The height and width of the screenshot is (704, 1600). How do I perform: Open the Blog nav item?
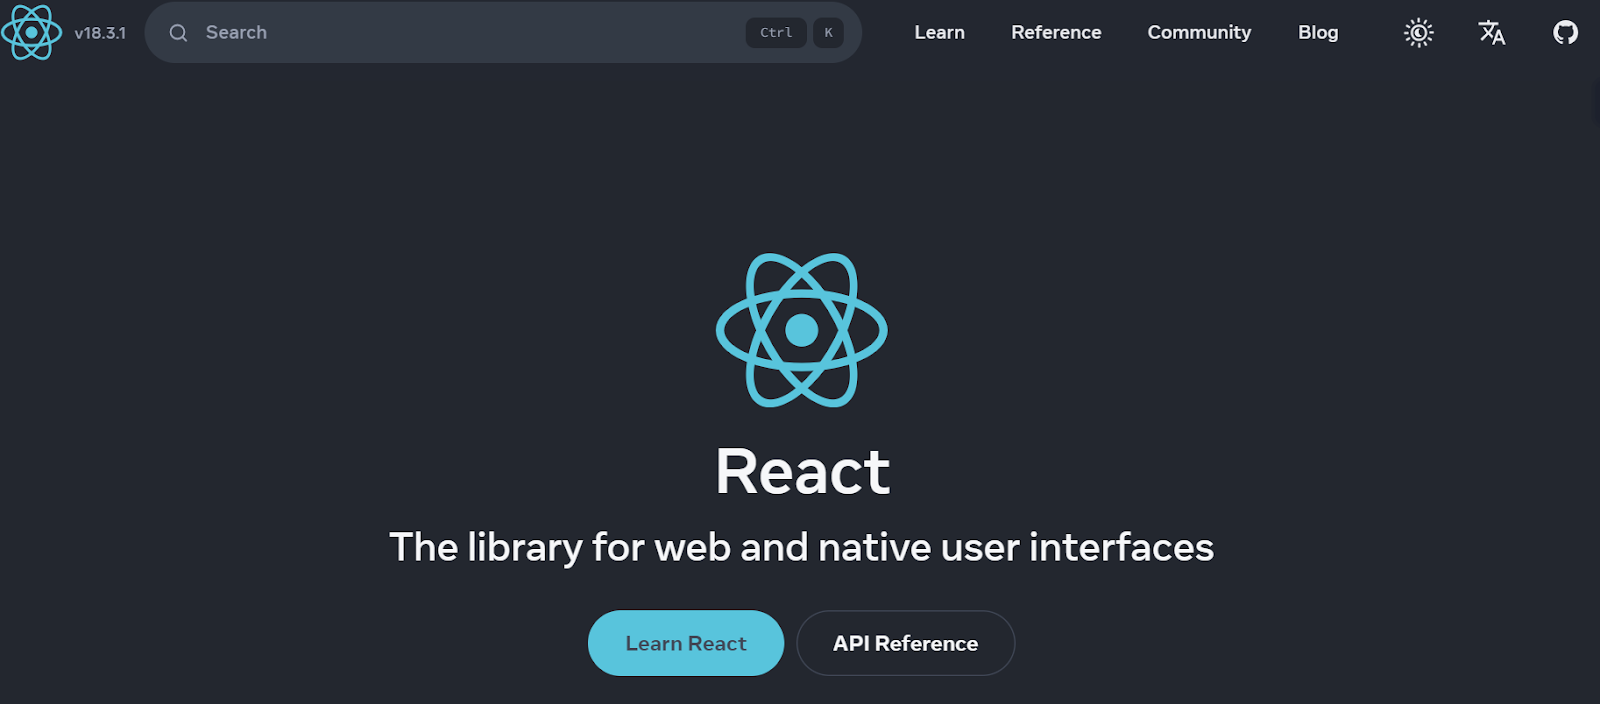point(1318,32)
